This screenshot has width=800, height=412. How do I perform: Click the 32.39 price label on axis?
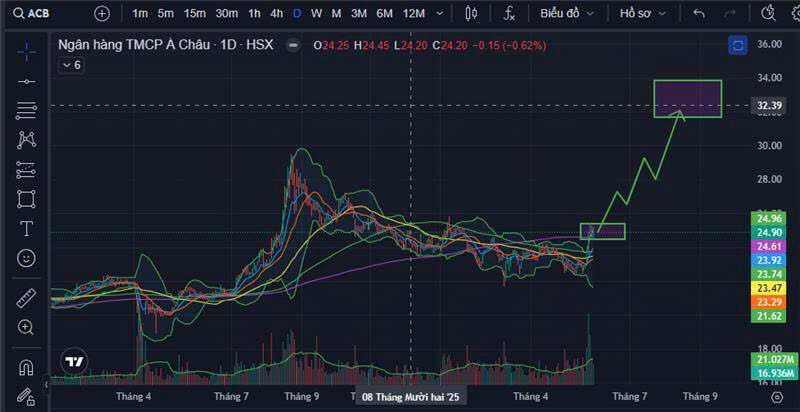pyautogui.click(x=770, y=106)
